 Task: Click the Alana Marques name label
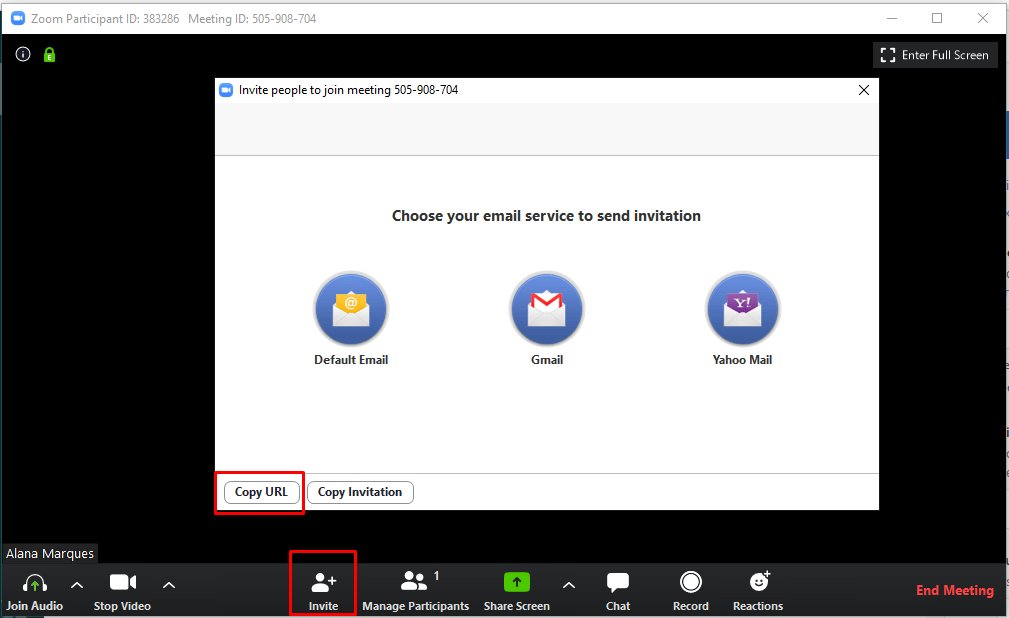pyautogui.click(x=50, y=554)
